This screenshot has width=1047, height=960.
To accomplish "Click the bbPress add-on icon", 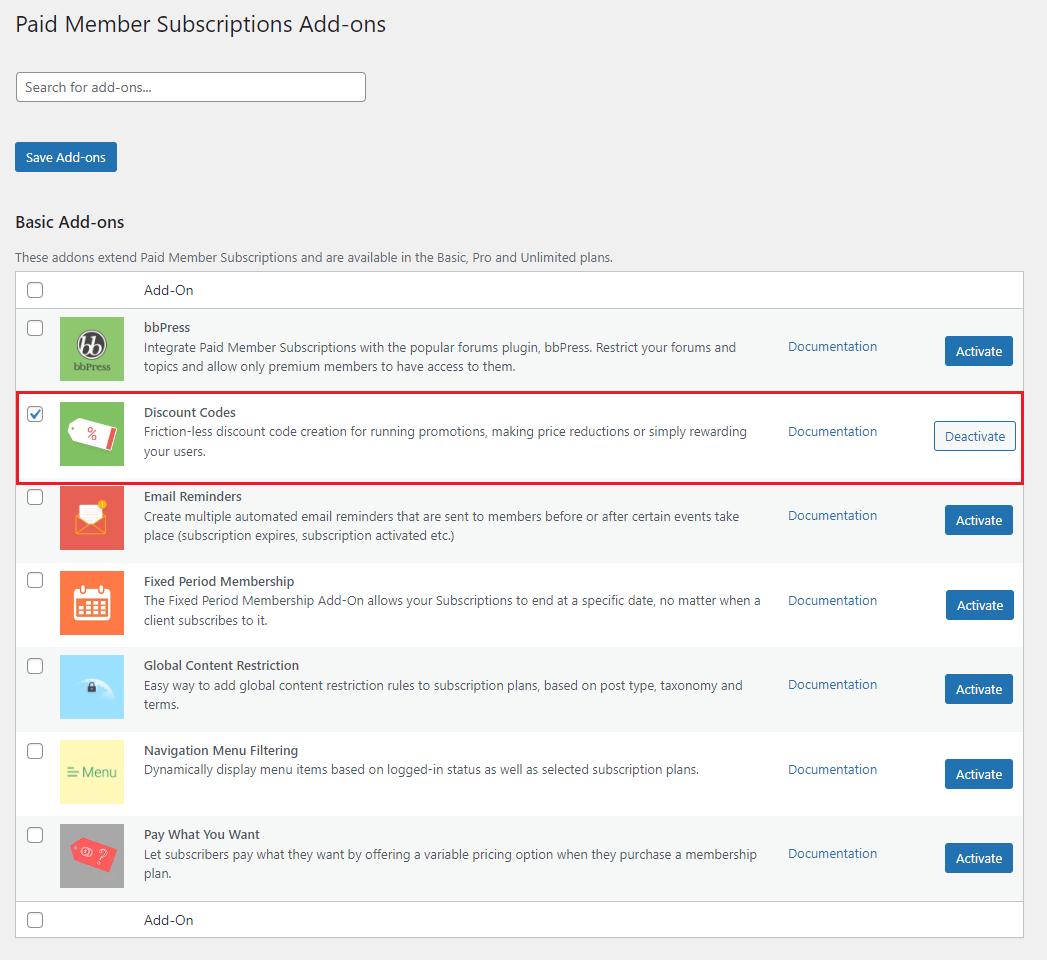I will [x=91, y=348].
